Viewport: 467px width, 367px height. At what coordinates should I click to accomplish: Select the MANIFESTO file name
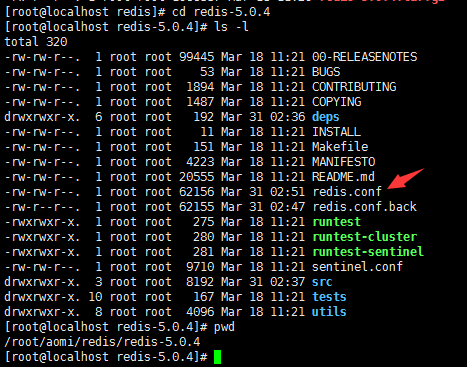pos(344,162)
